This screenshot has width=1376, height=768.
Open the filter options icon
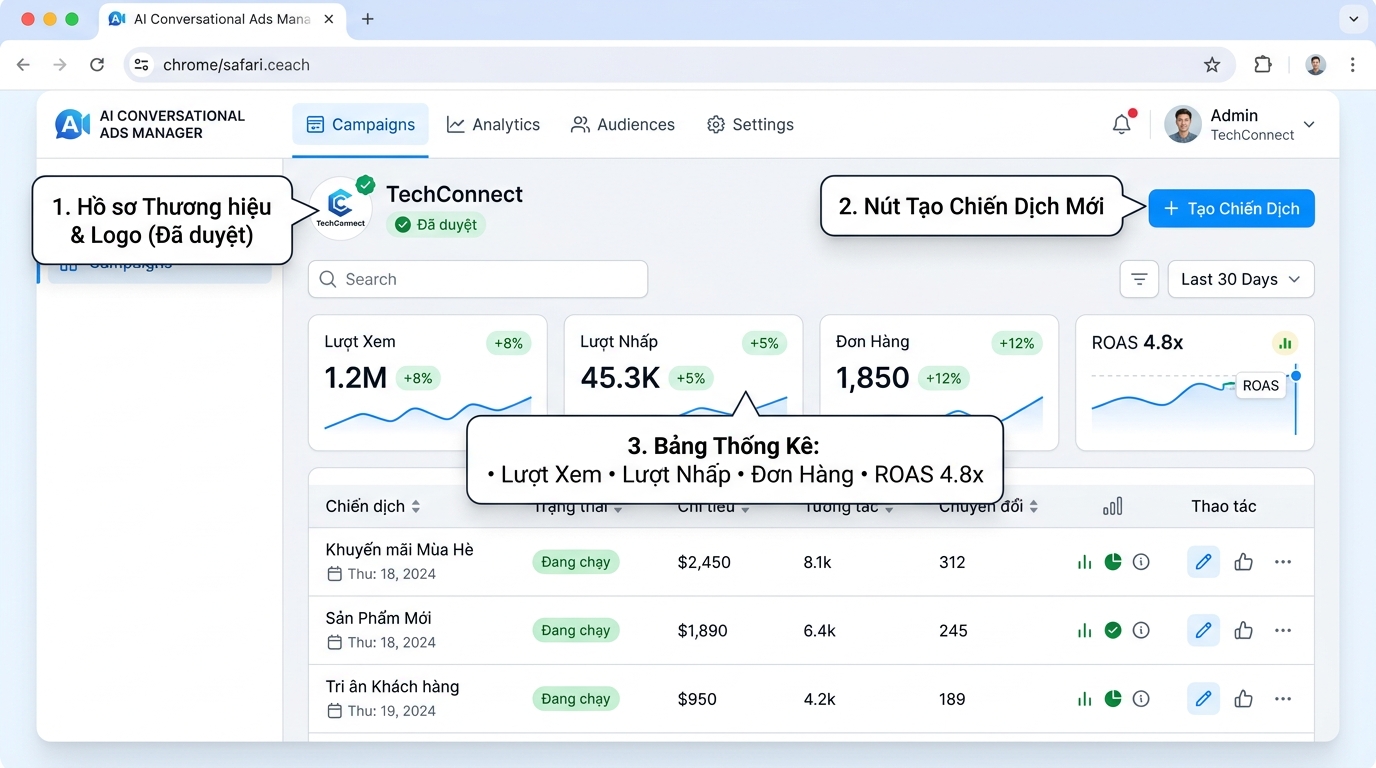[1139, 279]
